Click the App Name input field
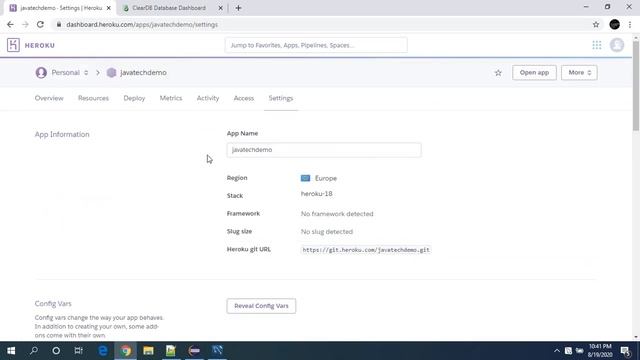Image resolution: width=640 pixels, height=360 pixels. (324, 150)
